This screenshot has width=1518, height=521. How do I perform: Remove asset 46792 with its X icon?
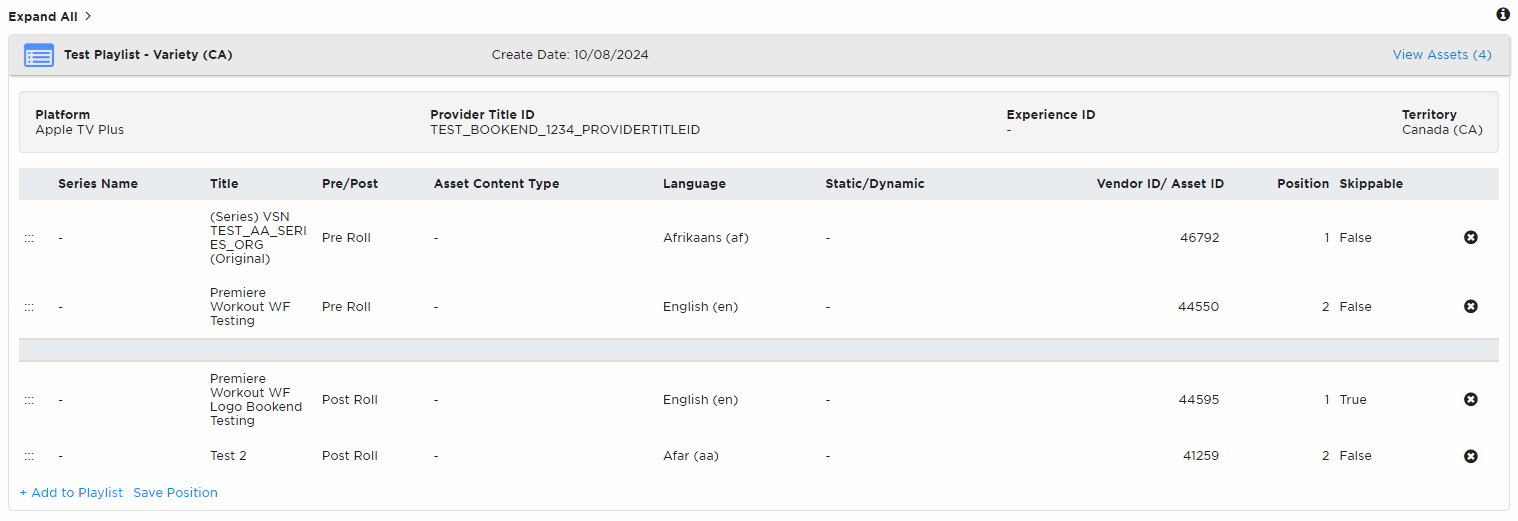tap(1470, 237)
